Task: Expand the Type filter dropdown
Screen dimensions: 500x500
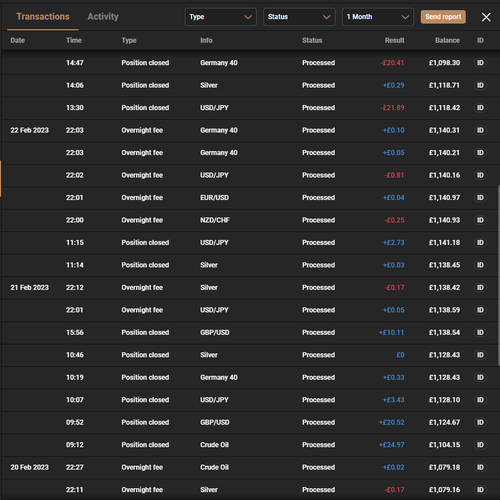Action: coord(221,17)
